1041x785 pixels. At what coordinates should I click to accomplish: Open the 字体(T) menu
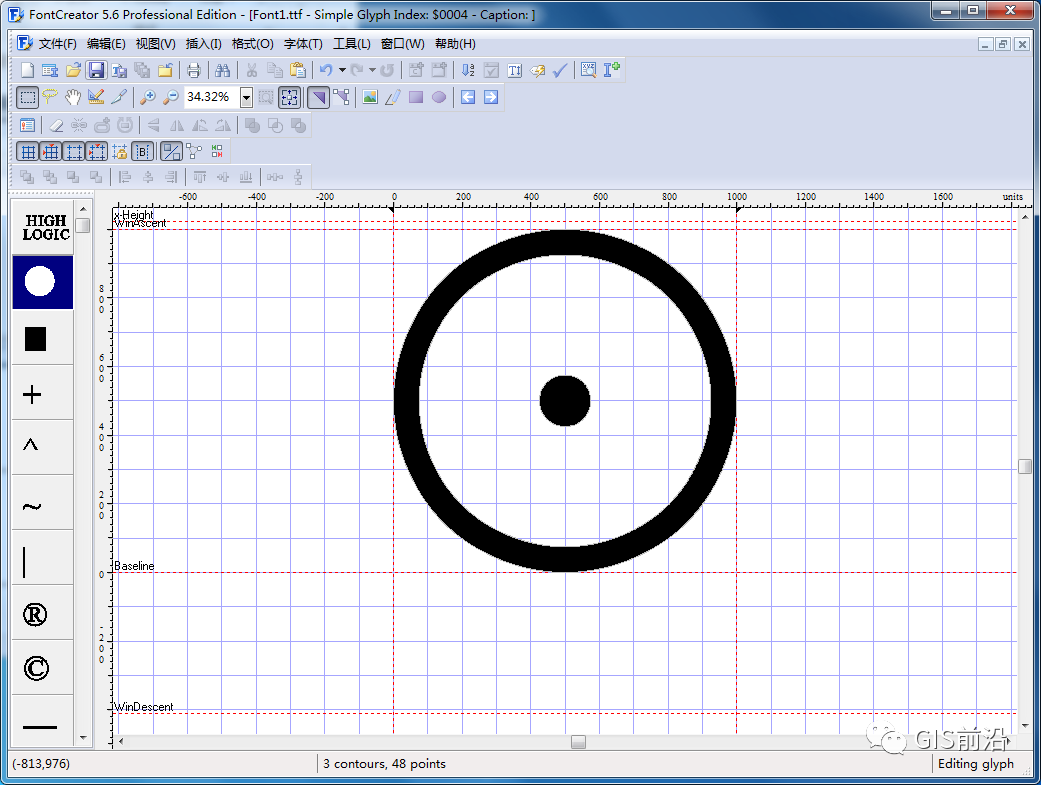pos(303,44)
